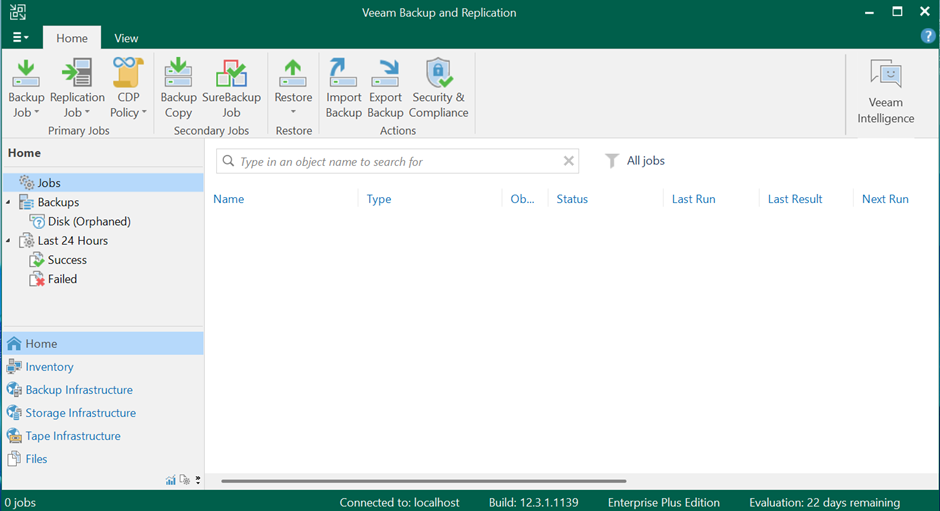Viewport: 940px width, 511px height.
Task: Create a SureBackup Job from ribbon
Action: [231, 74]
